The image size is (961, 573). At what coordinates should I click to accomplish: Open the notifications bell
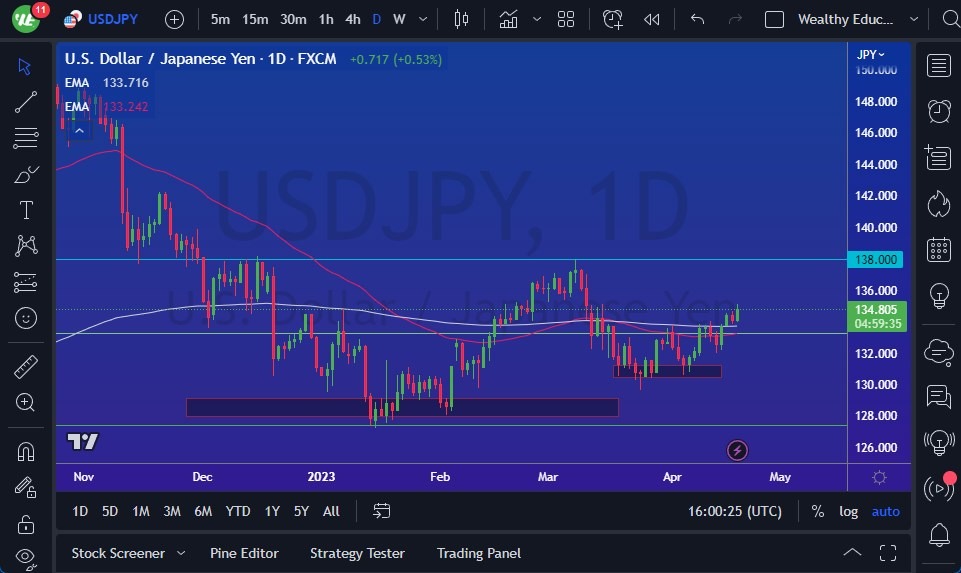pos(939,535)
